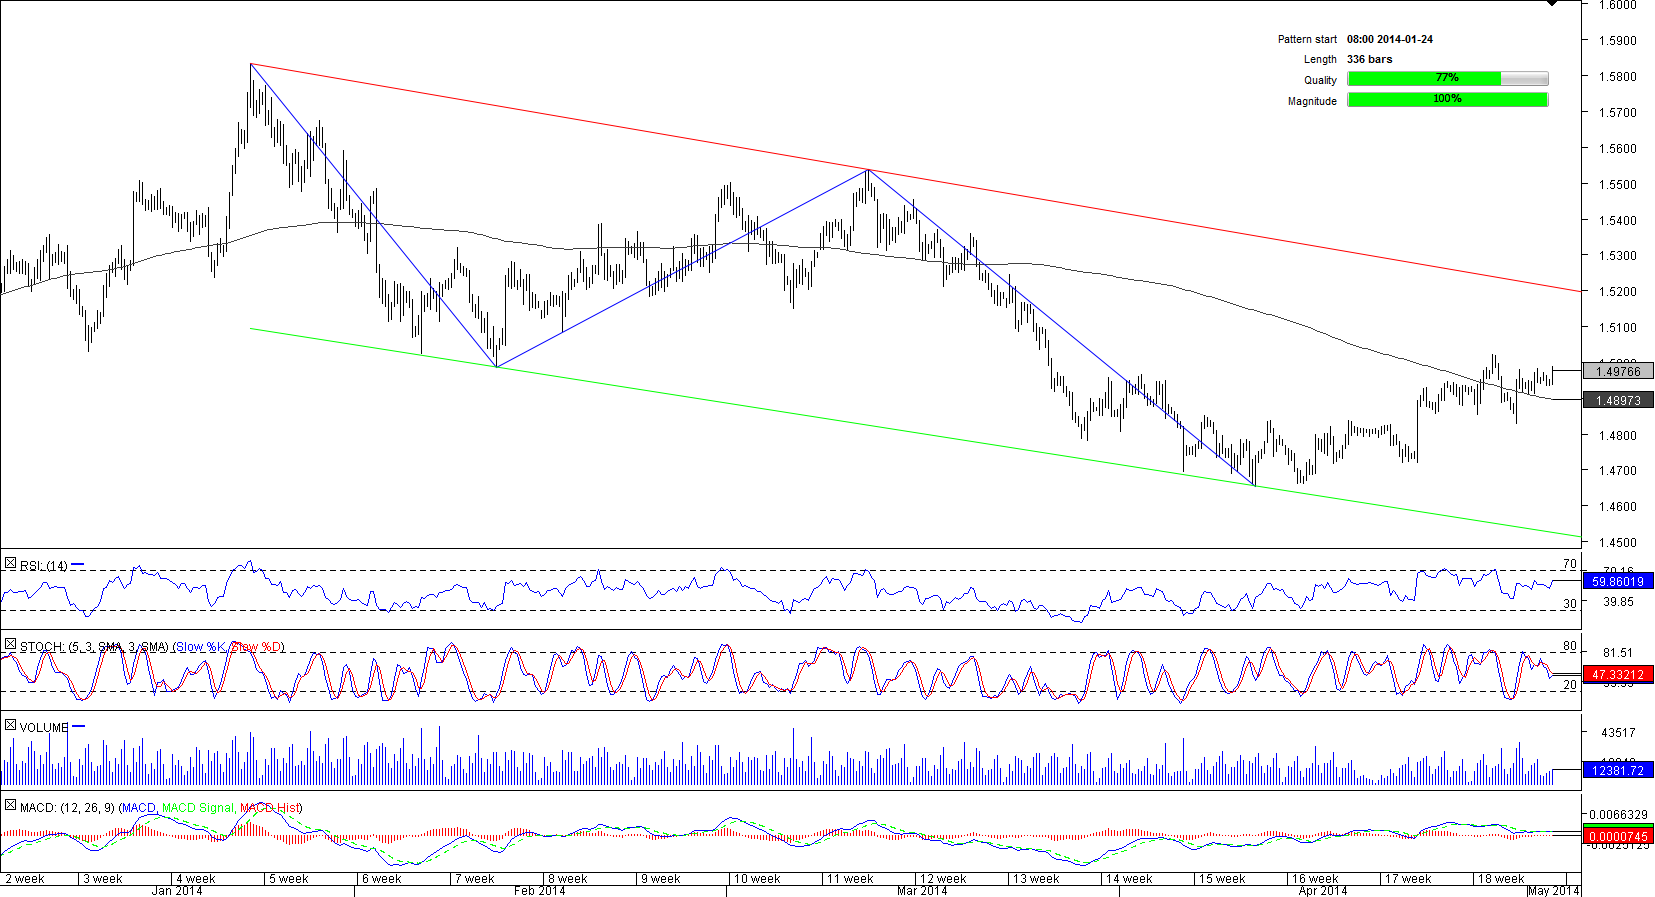1655x897 pixels.
Task: Click the Quality 77% progress bar
Action: coord(1447,79)
